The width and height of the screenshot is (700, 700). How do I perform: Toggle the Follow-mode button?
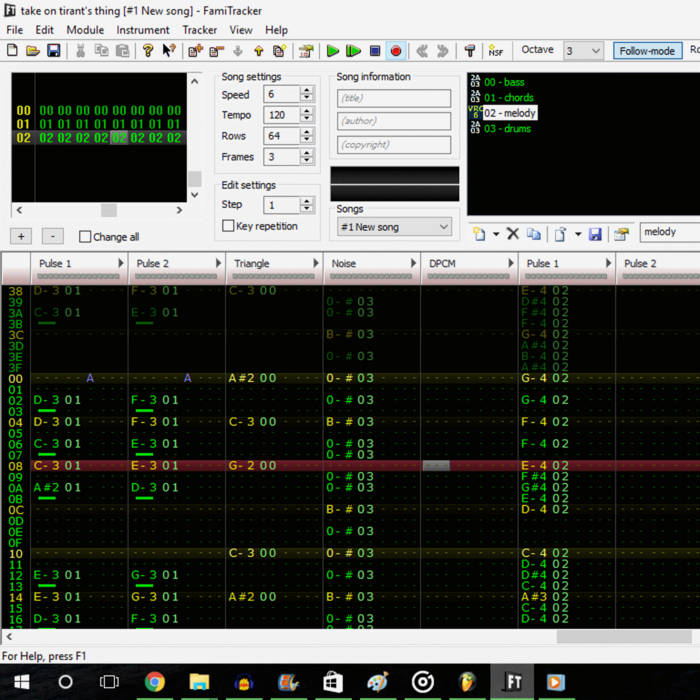click(x=647, y=51)
